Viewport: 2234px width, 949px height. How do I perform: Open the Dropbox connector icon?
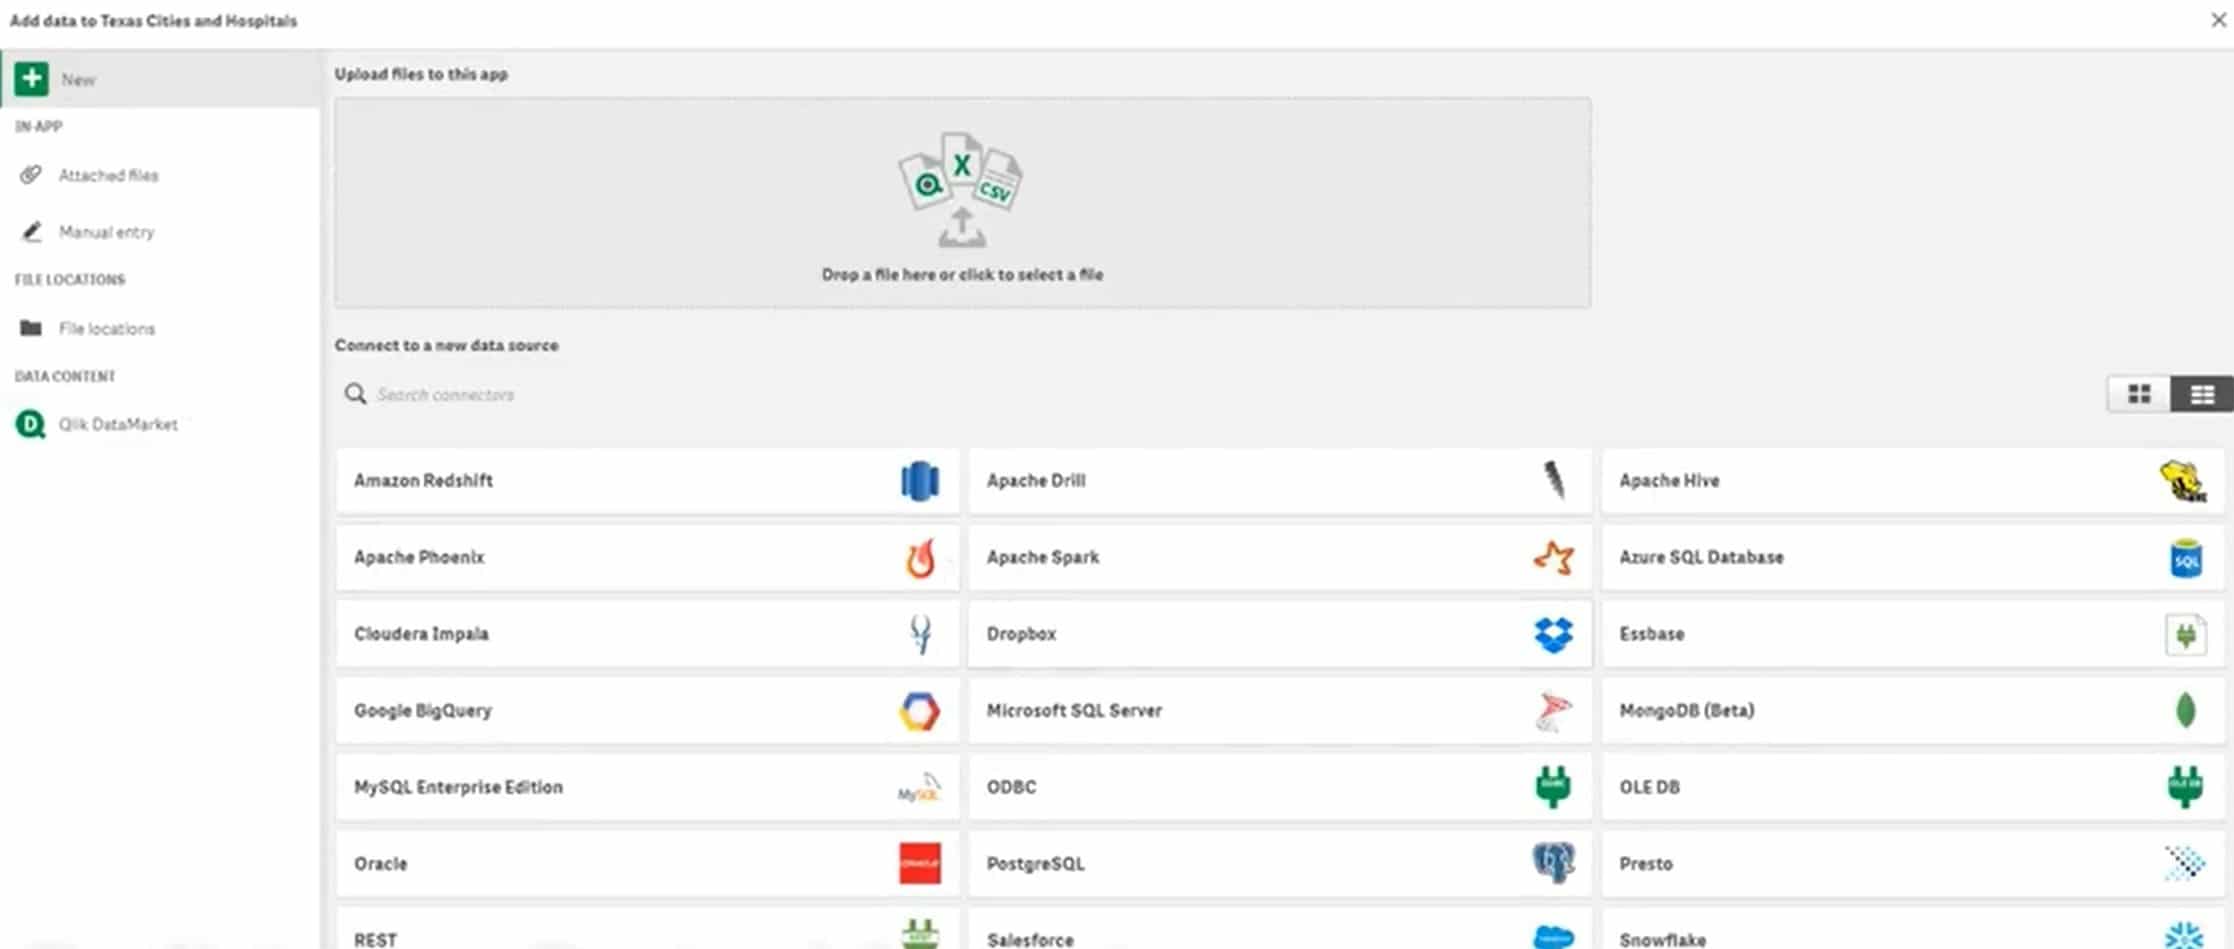coord(1553,634)
